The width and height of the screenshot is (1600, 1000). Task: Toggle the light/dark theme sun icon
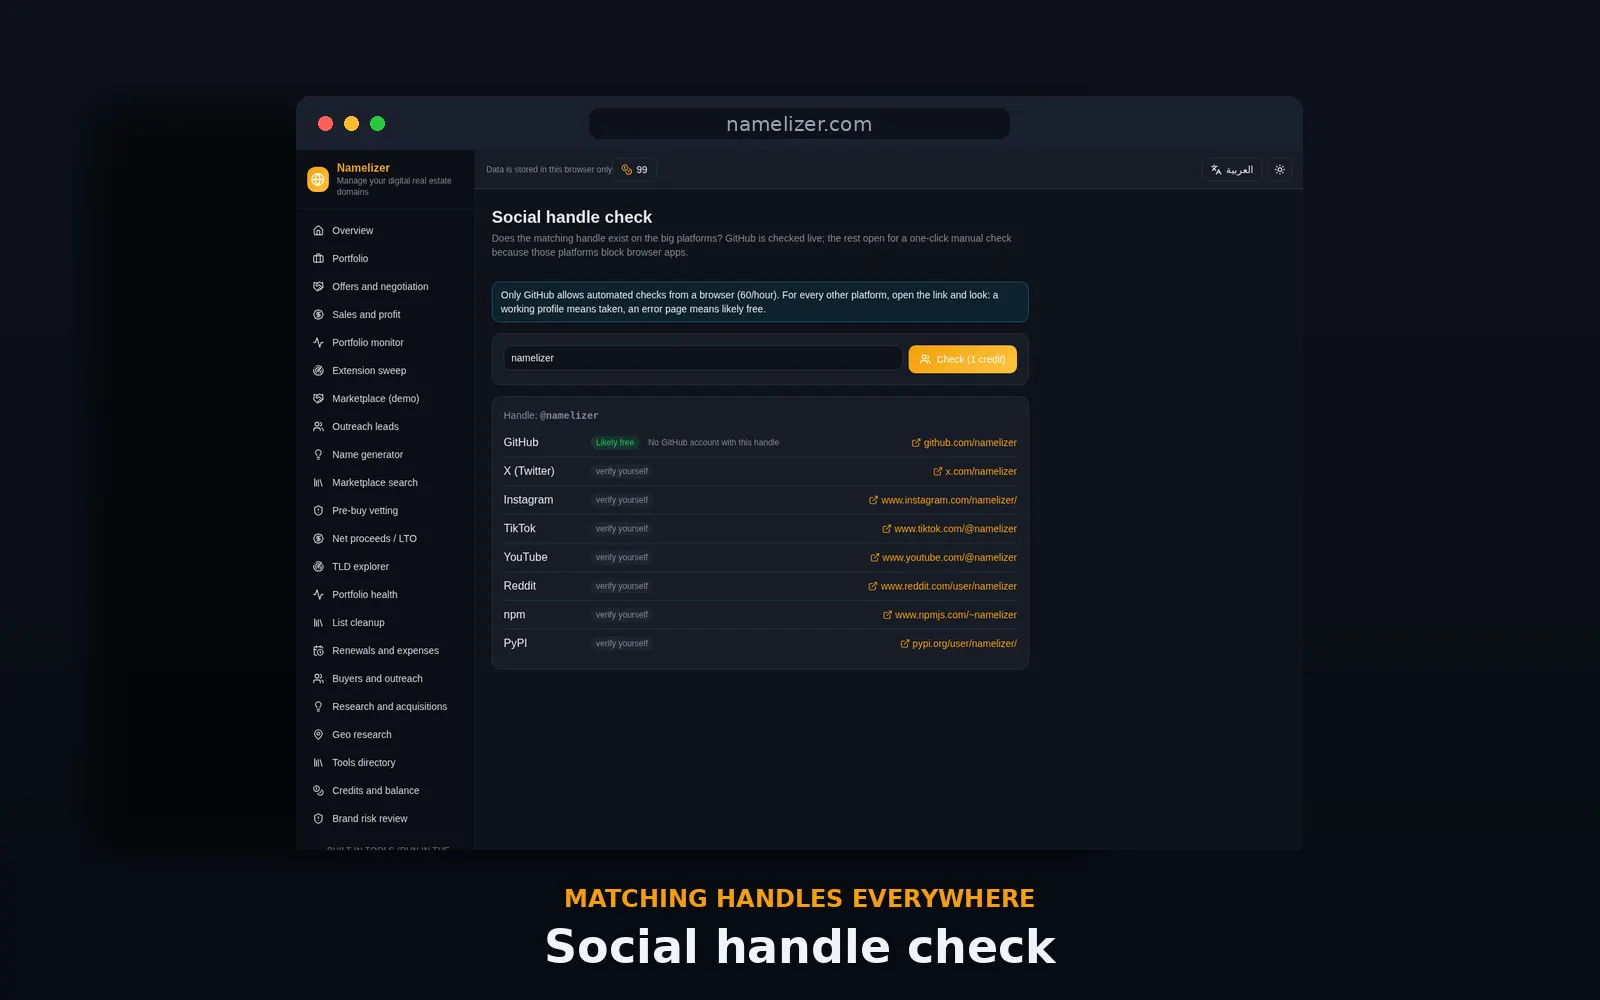click(x=1279, y=170)
